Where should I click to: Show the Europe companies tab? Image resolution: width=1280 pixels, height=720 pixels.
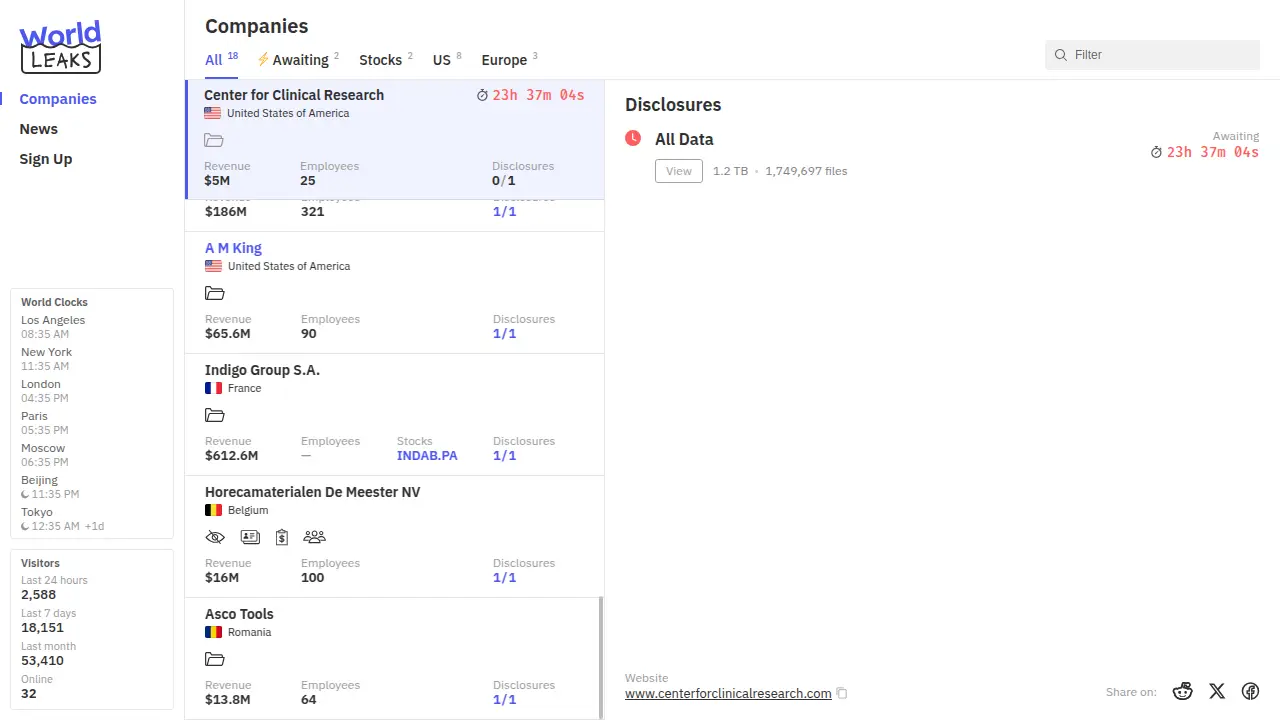click(x=504, y=60)
